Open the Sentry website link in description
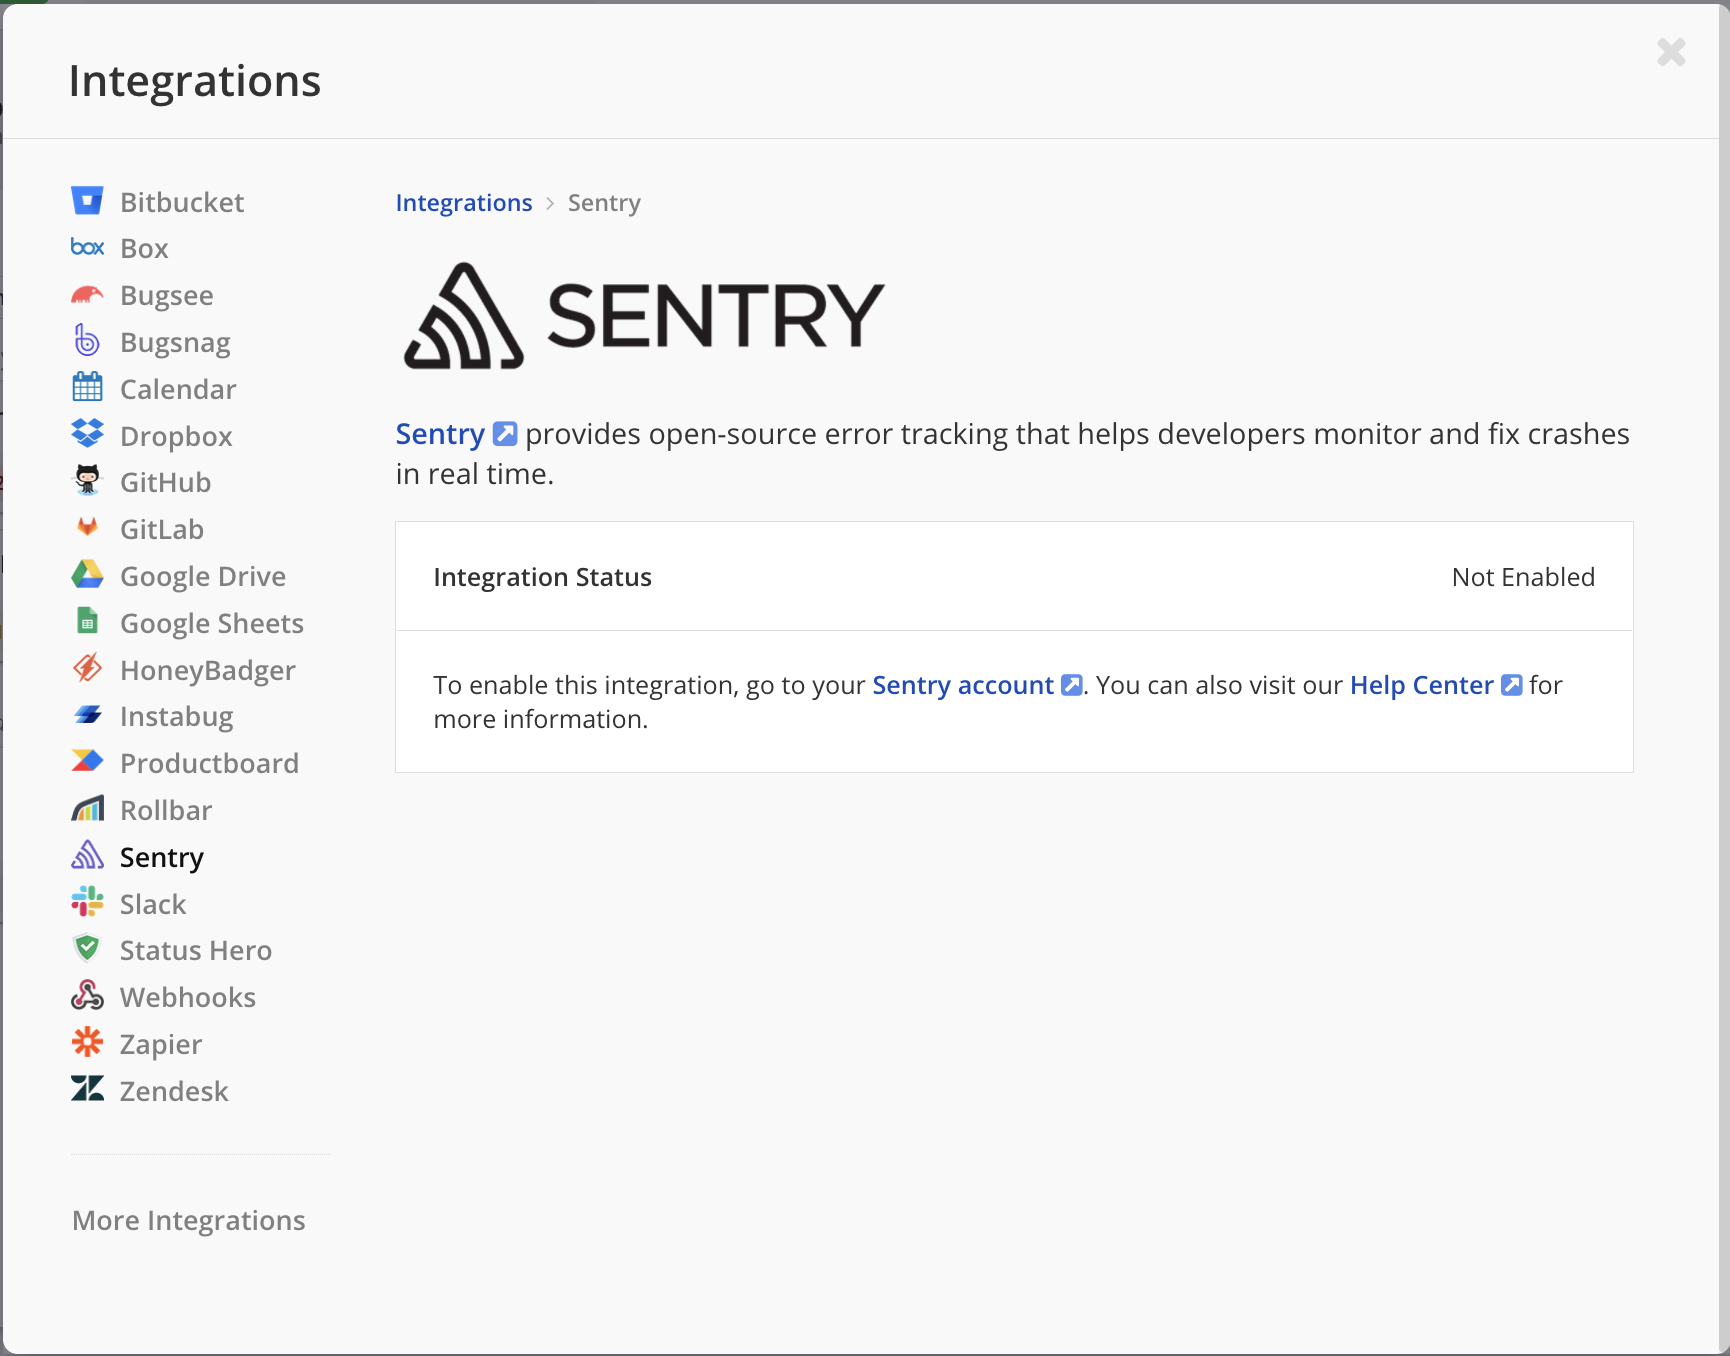 440,434
